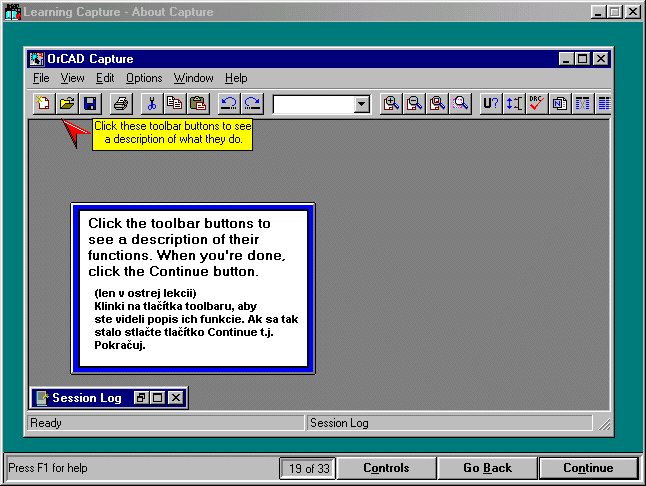Click the Design Rules Check icon
This screenshot has height=486, width=646.
click(x=537, y=103)
